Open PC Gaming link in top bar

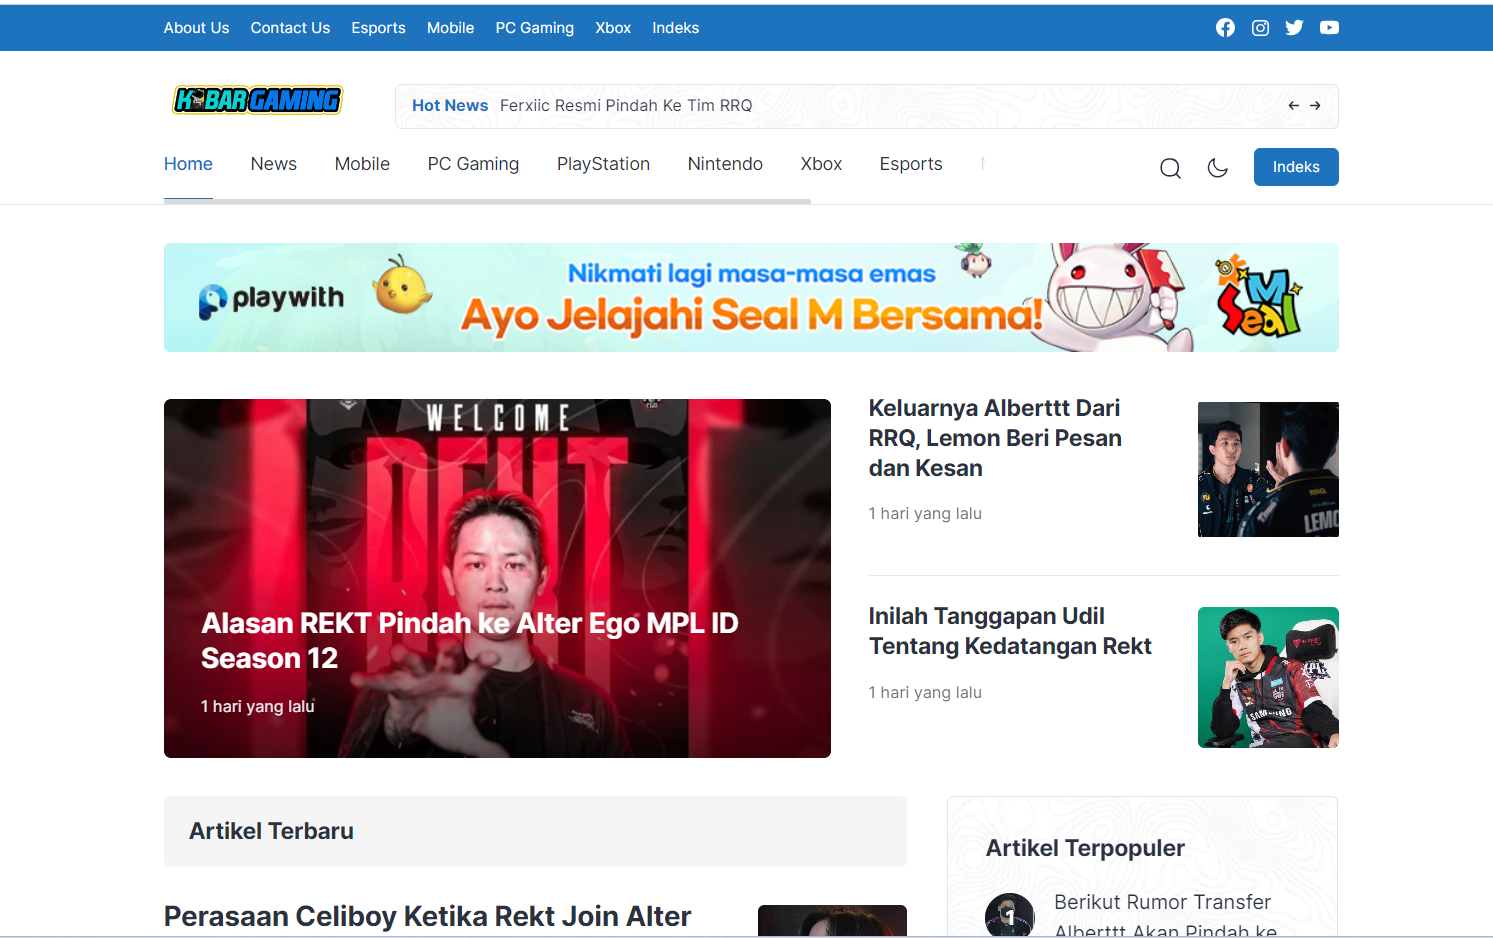click(534, 28)
